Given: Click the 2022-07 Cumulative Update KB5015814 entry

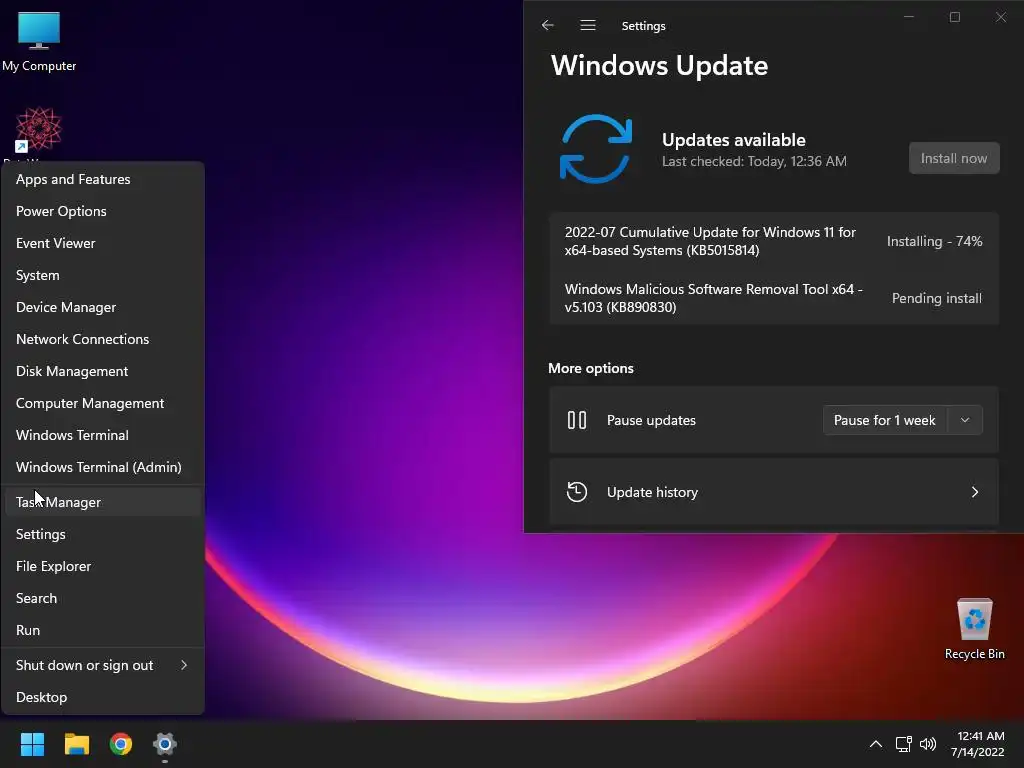Looking at the screenshot, I should tap(710, 241).
